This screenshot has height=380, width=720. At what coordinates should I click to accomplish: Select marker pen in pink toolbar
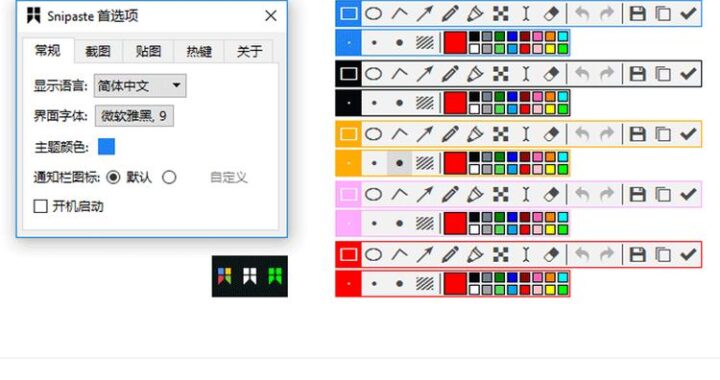tap(475, 194)
